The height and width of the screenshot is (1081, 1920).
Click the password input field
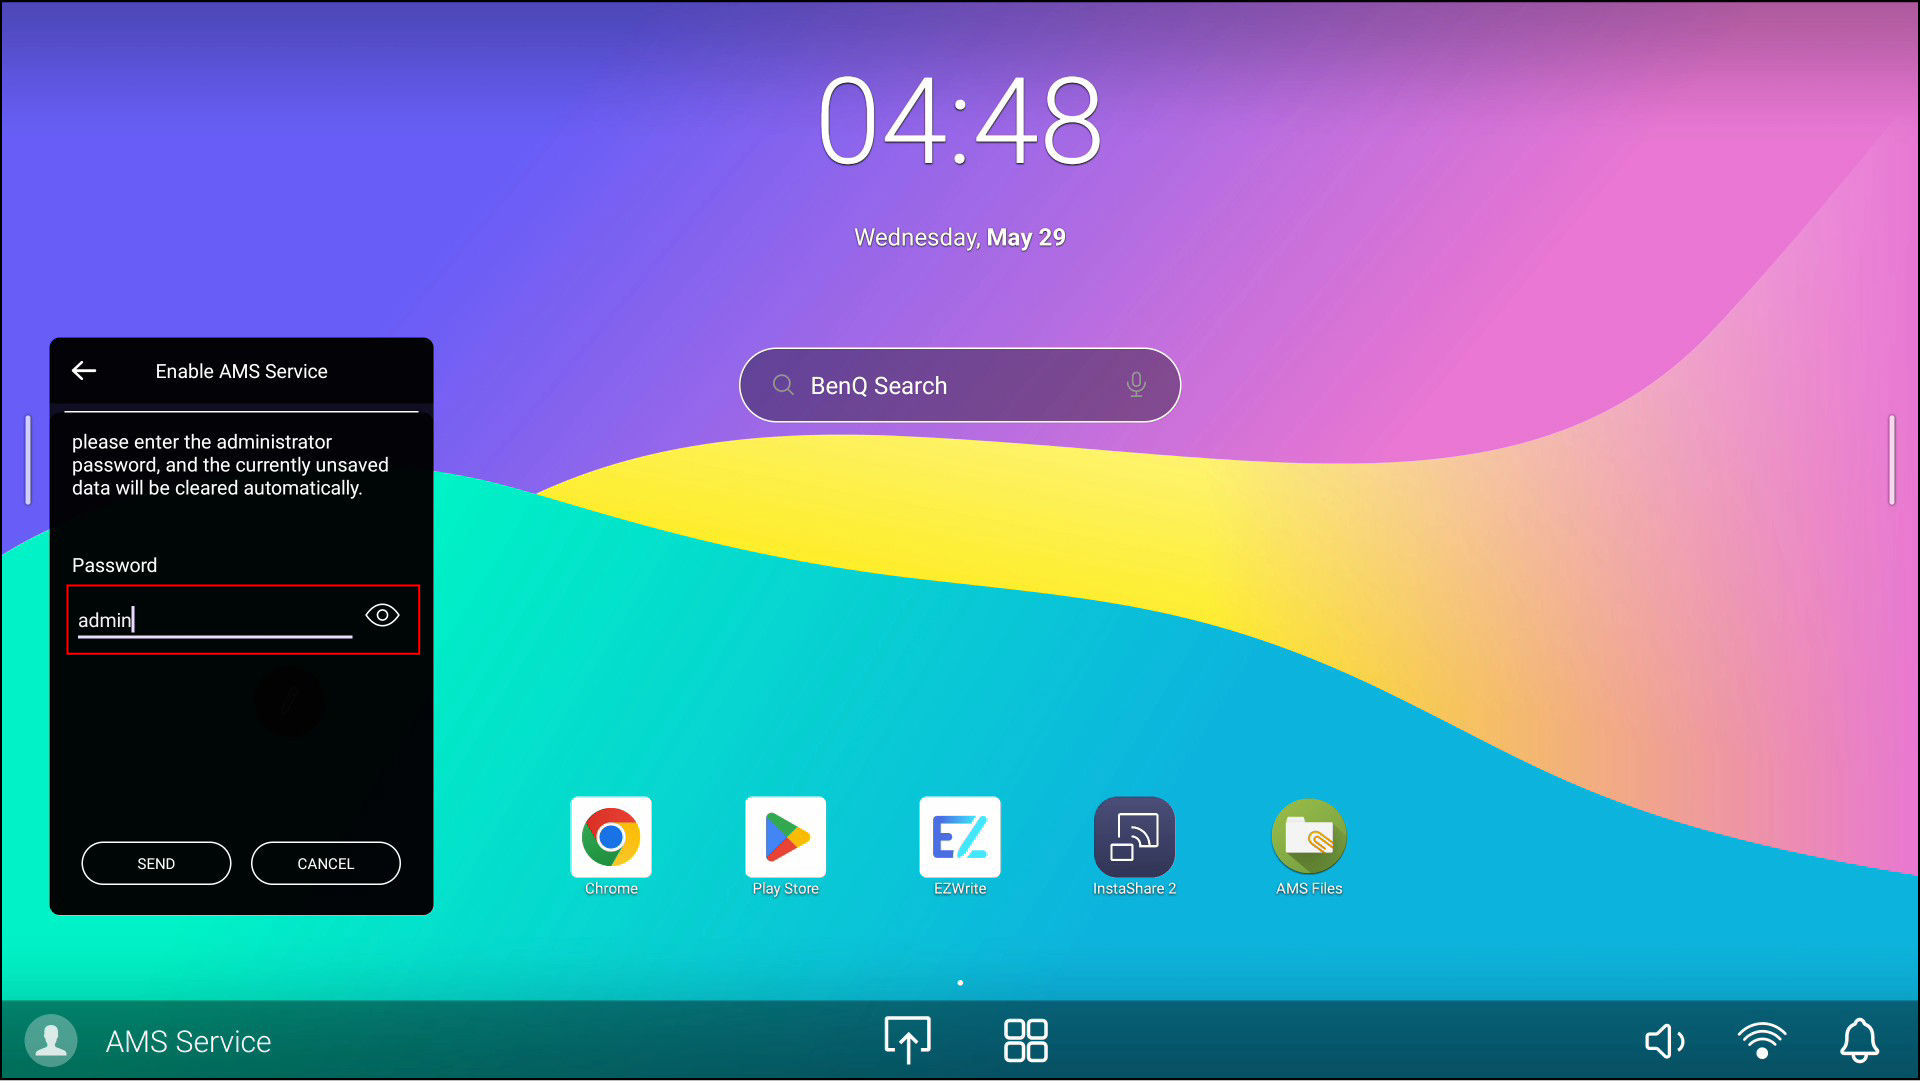point(214,620)
